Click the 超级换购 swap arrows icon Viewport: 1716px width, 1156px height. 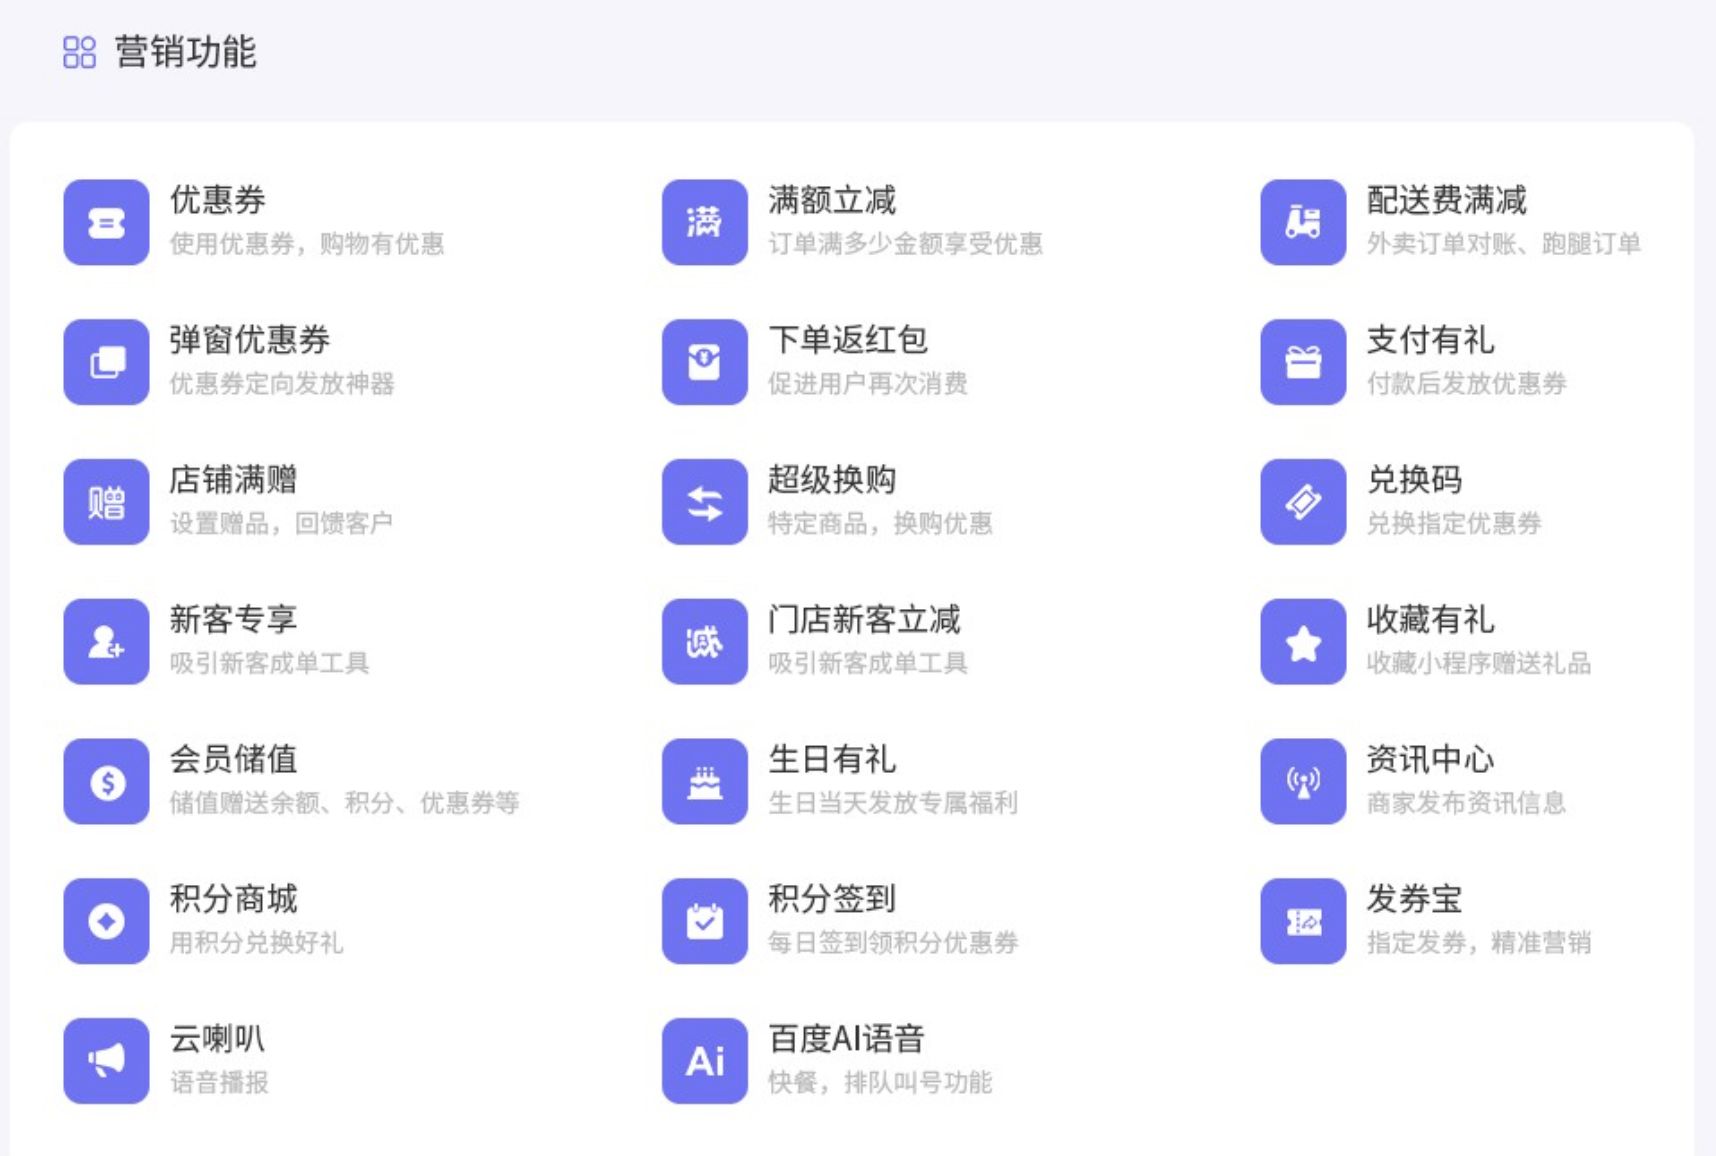705,502
